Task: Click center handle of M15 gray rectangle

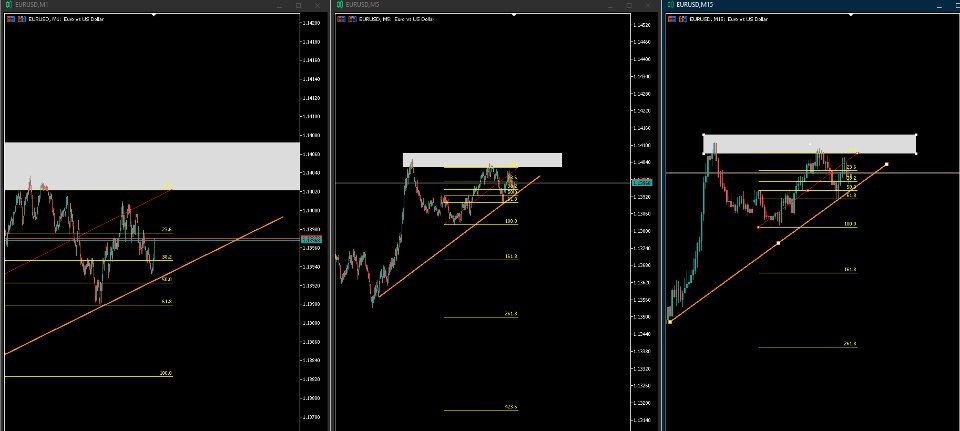Action: click(x=810, y=144)
